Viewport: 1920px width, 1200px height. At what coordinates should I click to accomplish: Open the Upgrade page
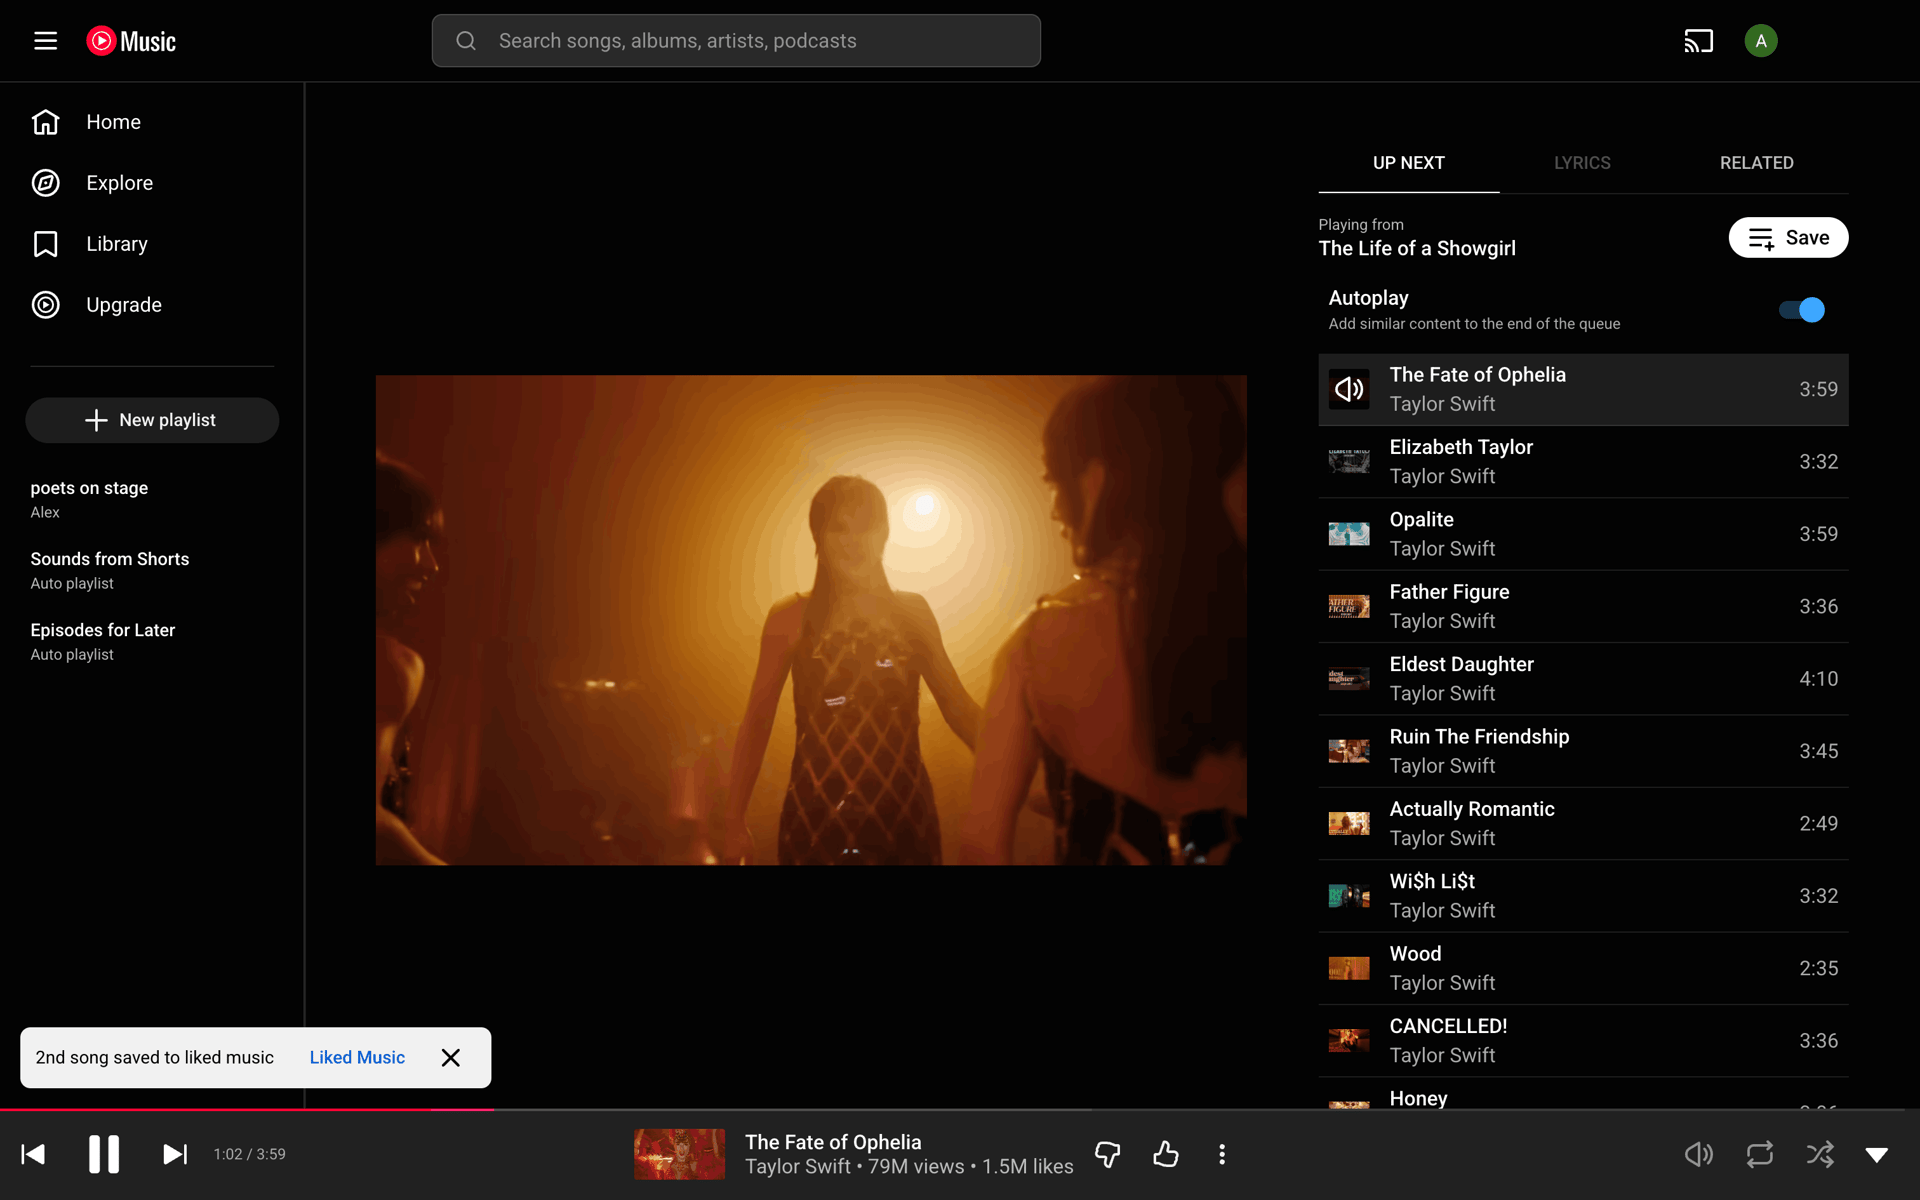pyautogui.click(x=152, y=305)
